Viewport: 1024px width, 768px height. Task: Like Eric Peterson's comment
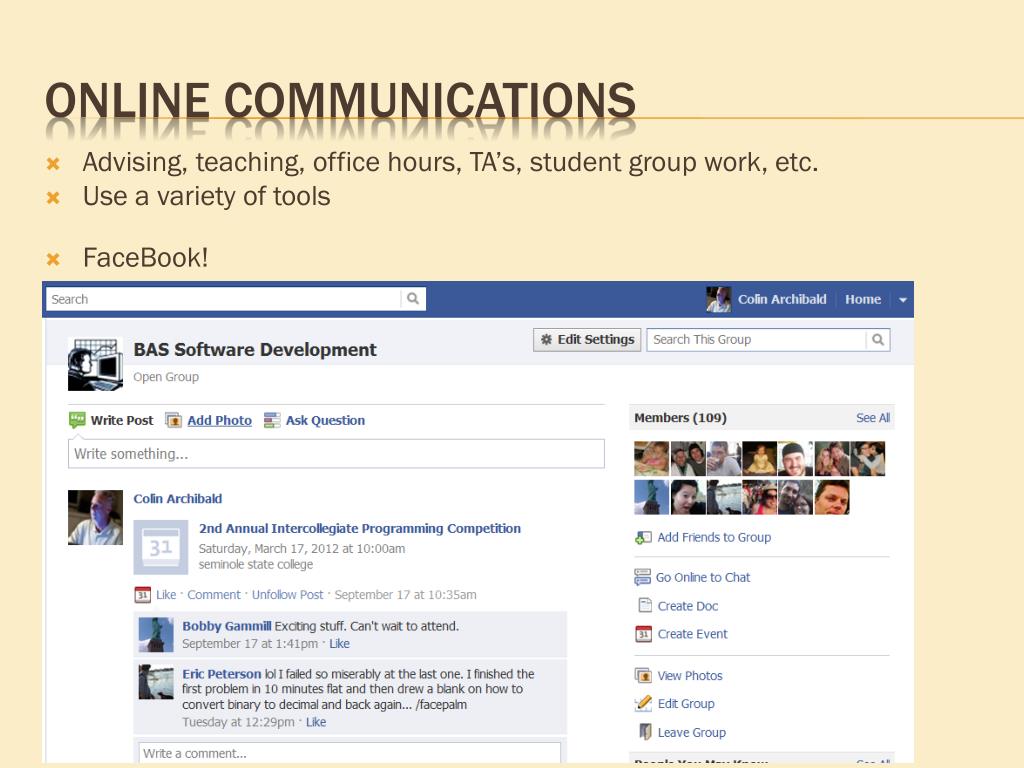click(316, 722)
